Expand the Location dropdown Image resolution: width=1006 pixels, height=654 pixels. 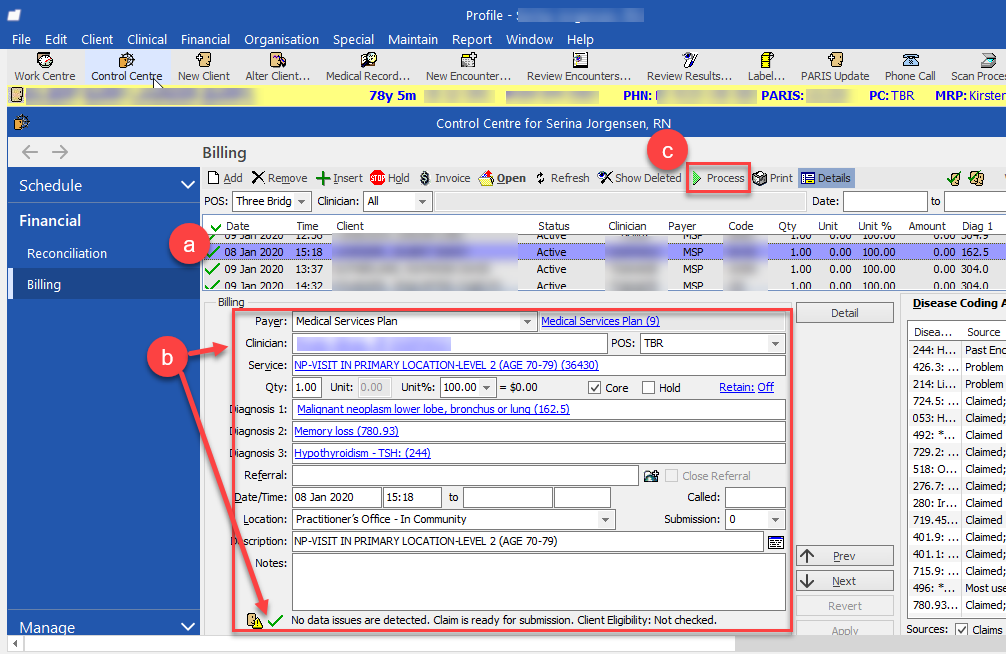click(605, 520)
